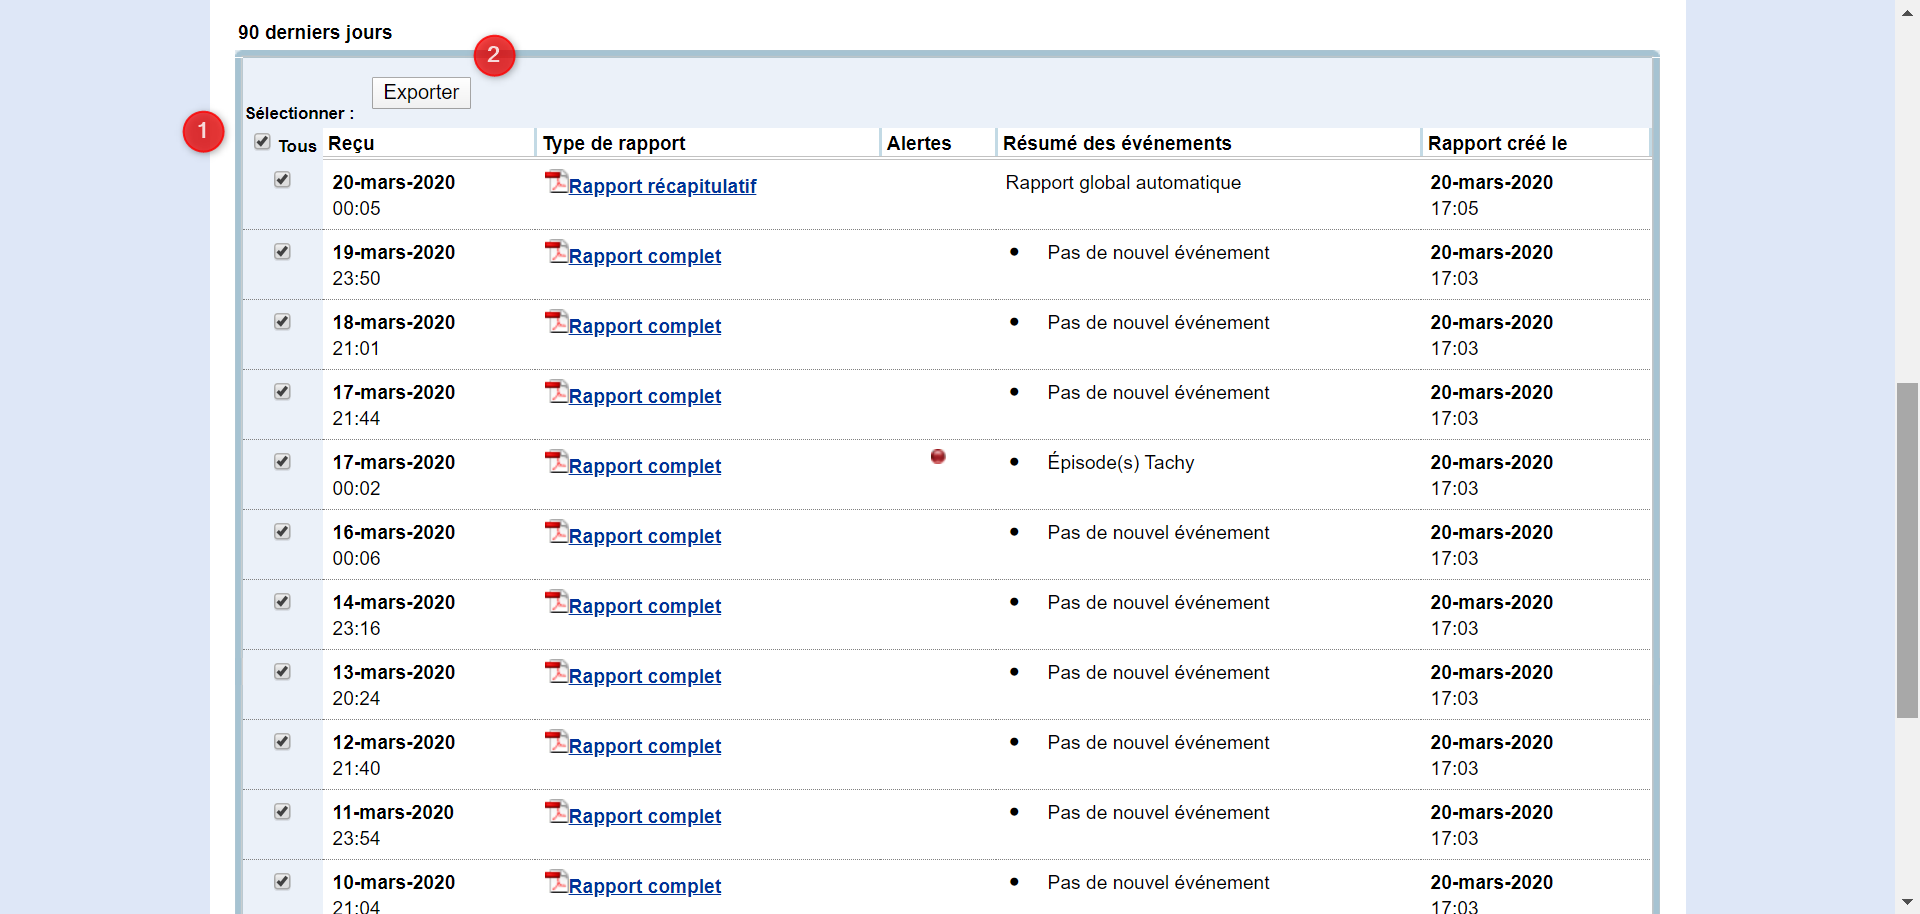Open Rapport complet link for 17-mars-2020 21:44
This screenshot has height=914, width=1920.
point(644,396)
